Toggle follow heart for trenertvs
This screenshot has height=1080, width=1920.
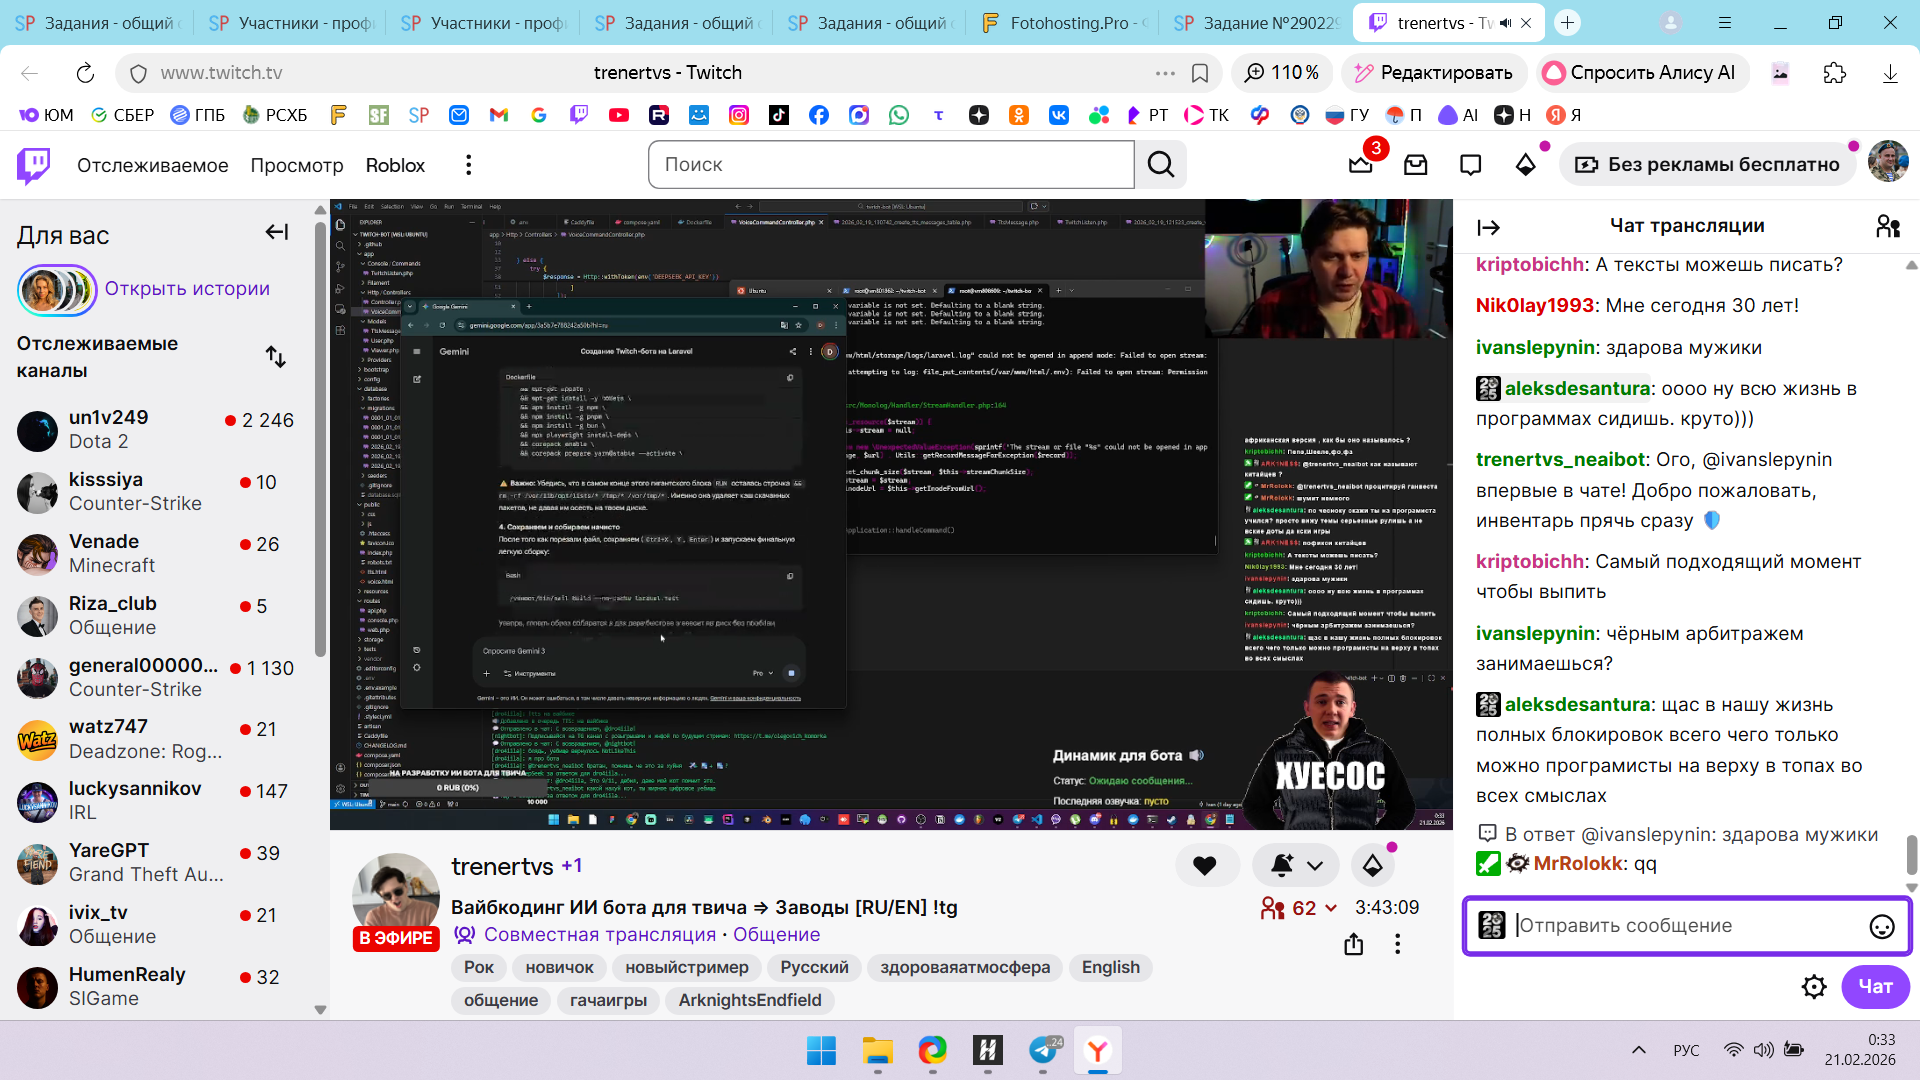1205,866
